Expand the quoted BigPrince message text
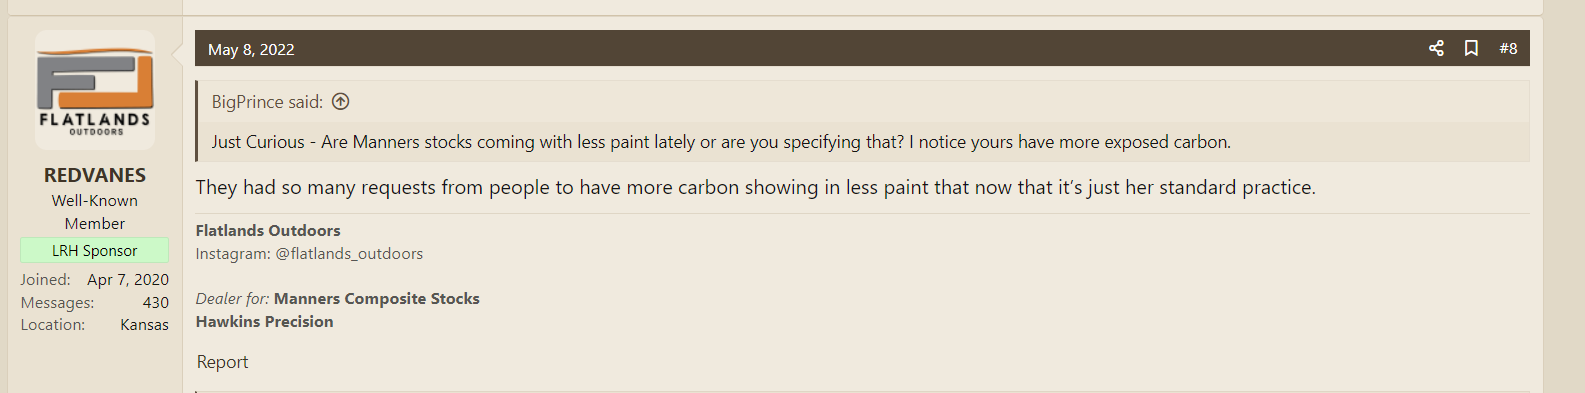The height and width of the screenshot is (393, 1585). point(721,142)
